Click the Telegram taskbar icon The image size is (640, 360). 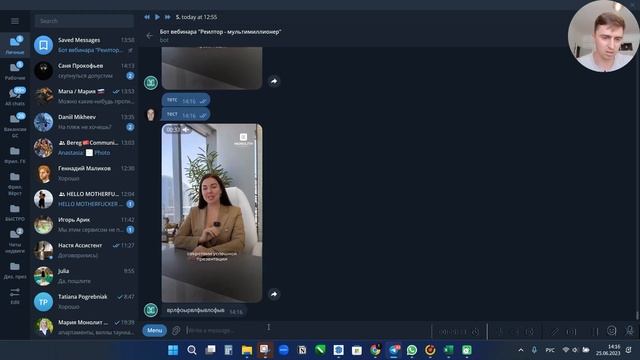394,350
